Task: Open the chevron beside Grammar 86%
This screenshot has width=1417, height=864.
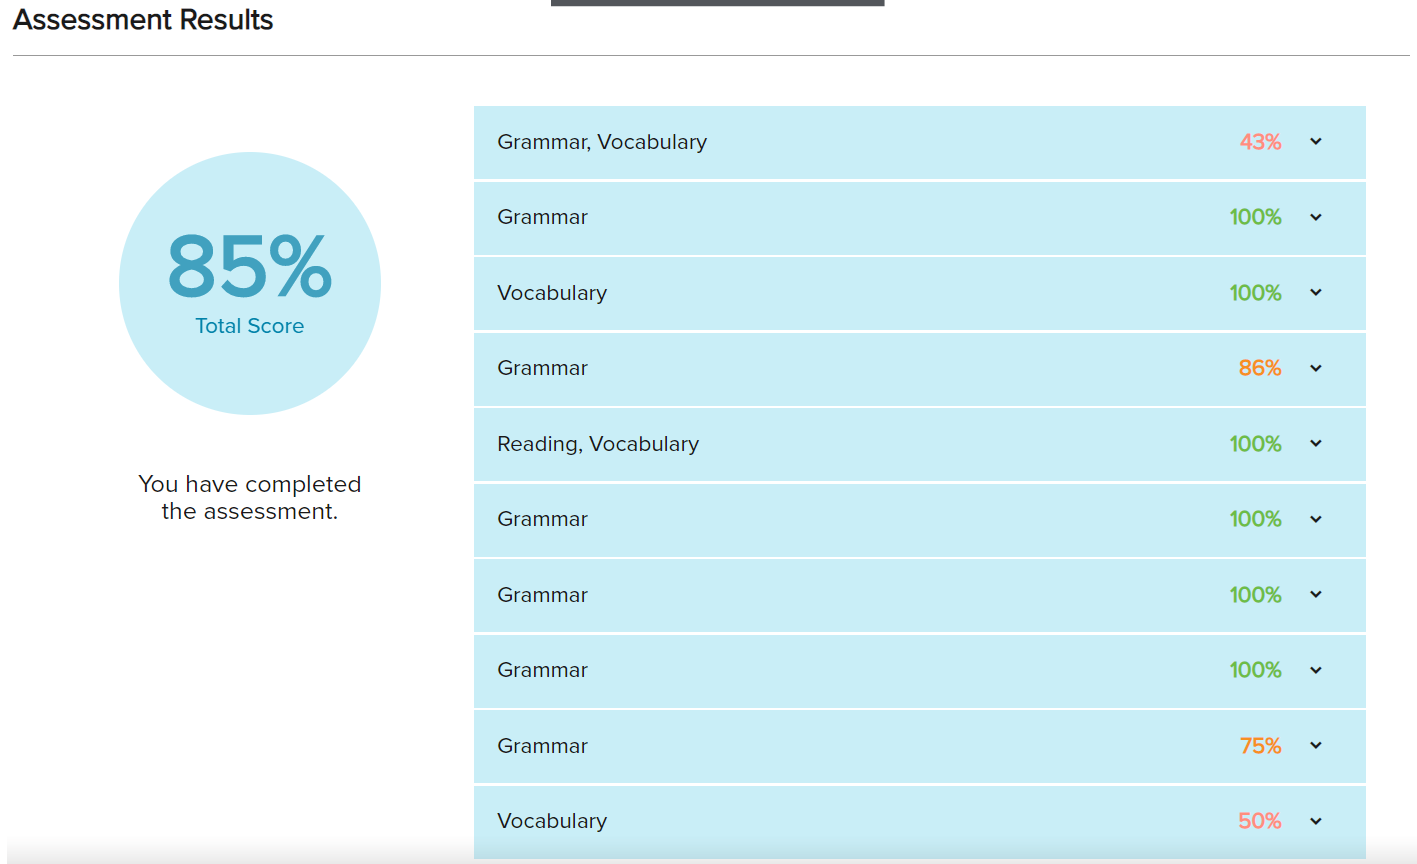Action: (x=1316, y=368)
